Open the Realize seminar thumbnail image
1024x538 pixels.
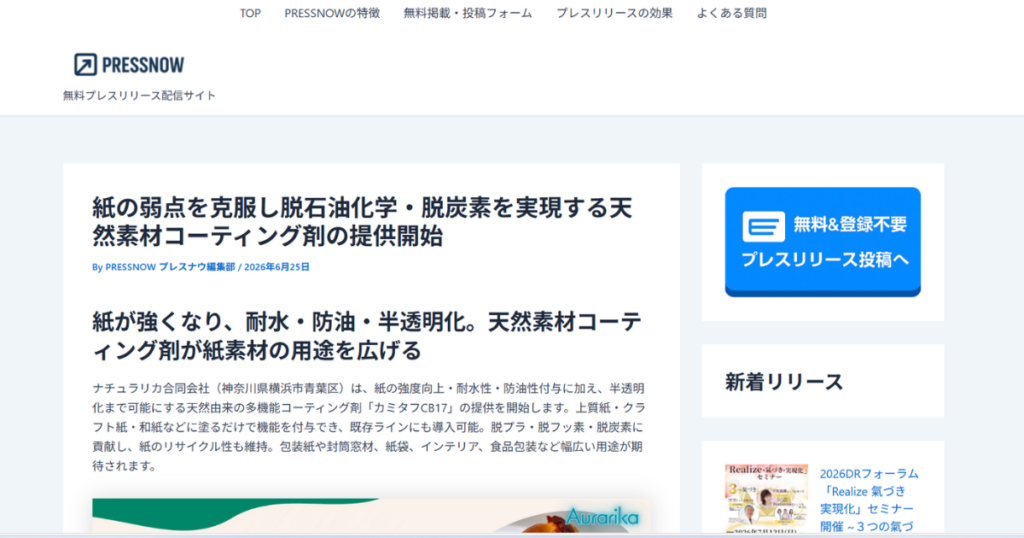tap(766, 498)
